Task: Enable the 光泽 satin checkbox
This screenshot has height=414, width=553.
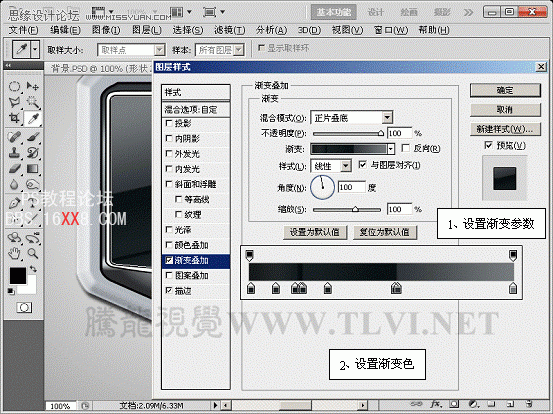Action: click(x=169, y=230)
